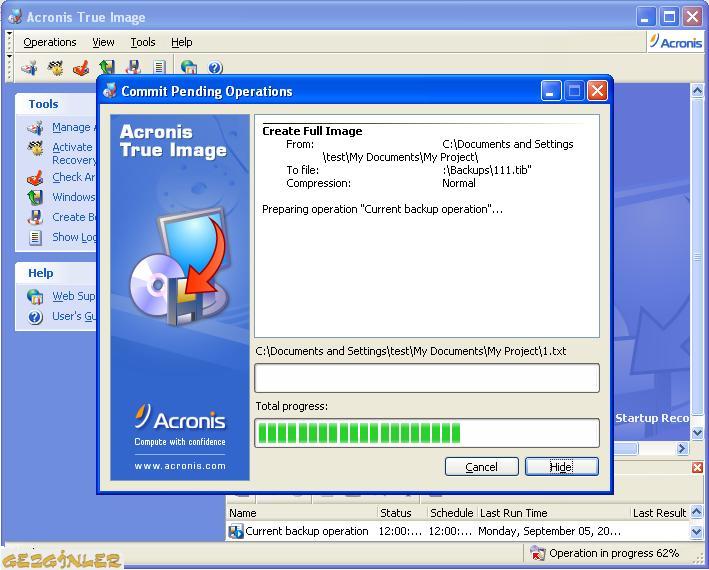Click the Check Archive toolbar icon
The width and height of the screenshot is (709, 570).
82,68
